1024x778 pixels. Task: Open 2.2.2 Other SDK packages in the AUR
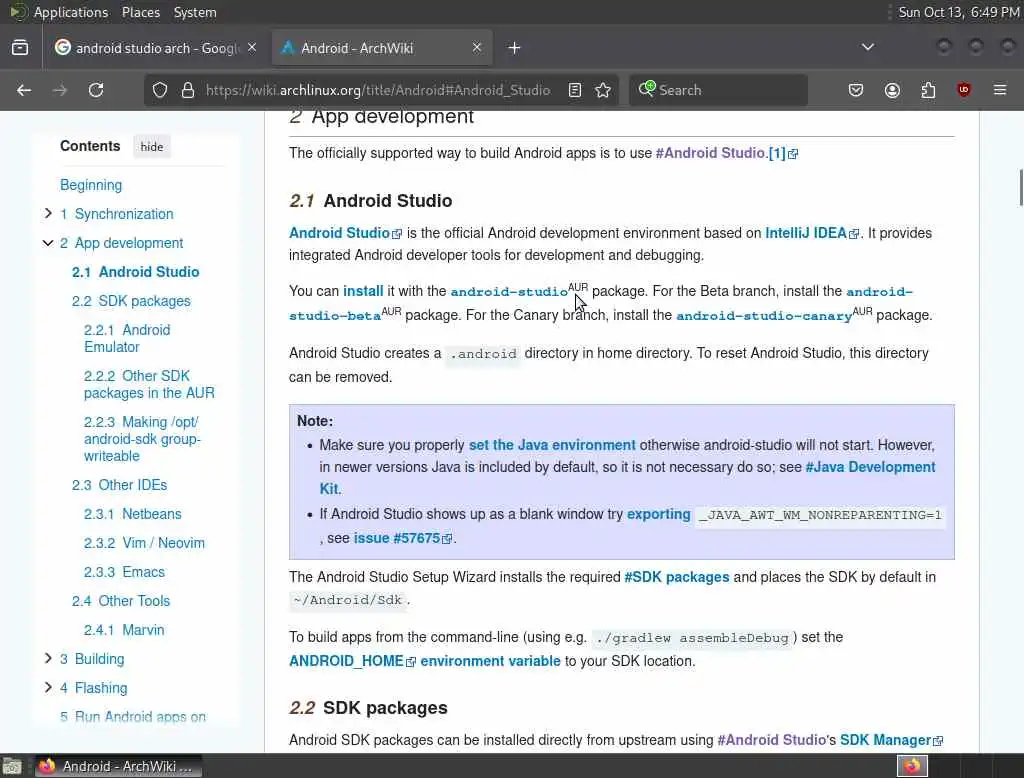149,384
